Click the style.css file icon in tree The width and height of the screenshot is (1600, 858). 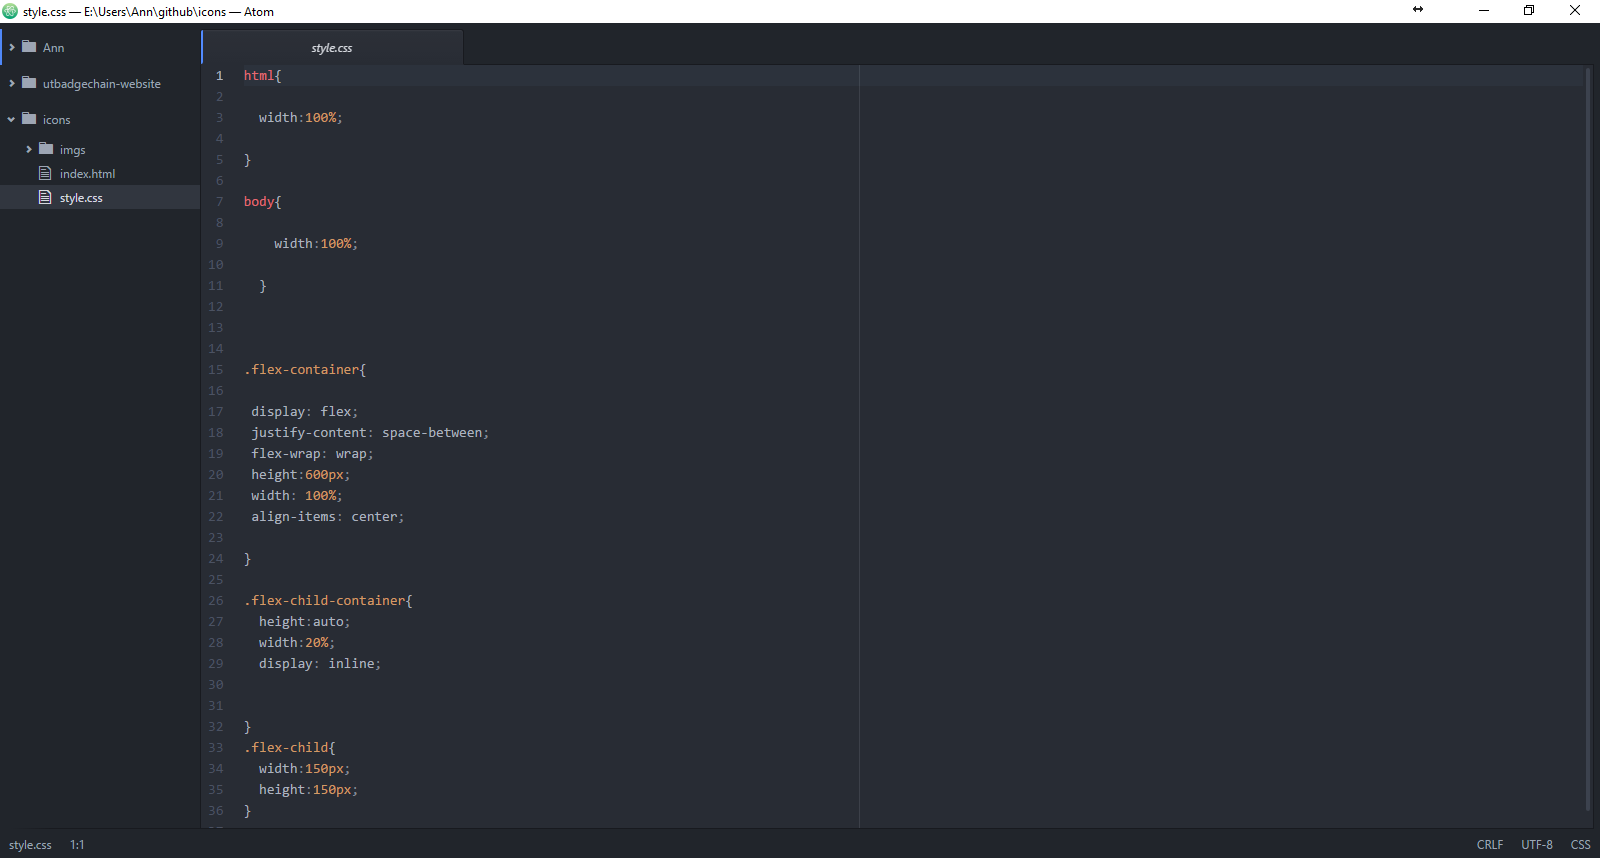45,197
